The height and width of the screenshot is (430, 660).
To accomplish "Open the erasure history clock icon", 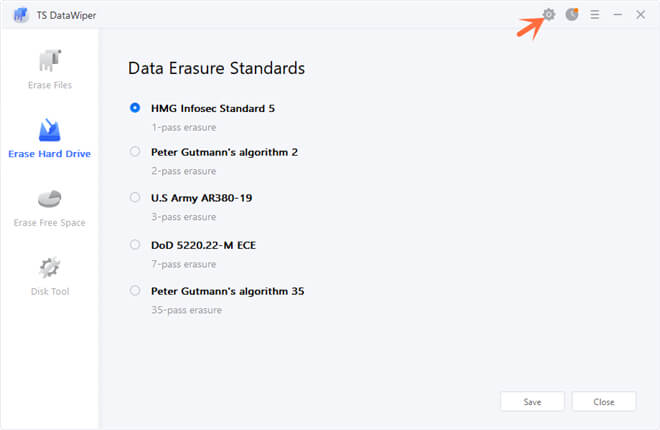I will (572, 15).
